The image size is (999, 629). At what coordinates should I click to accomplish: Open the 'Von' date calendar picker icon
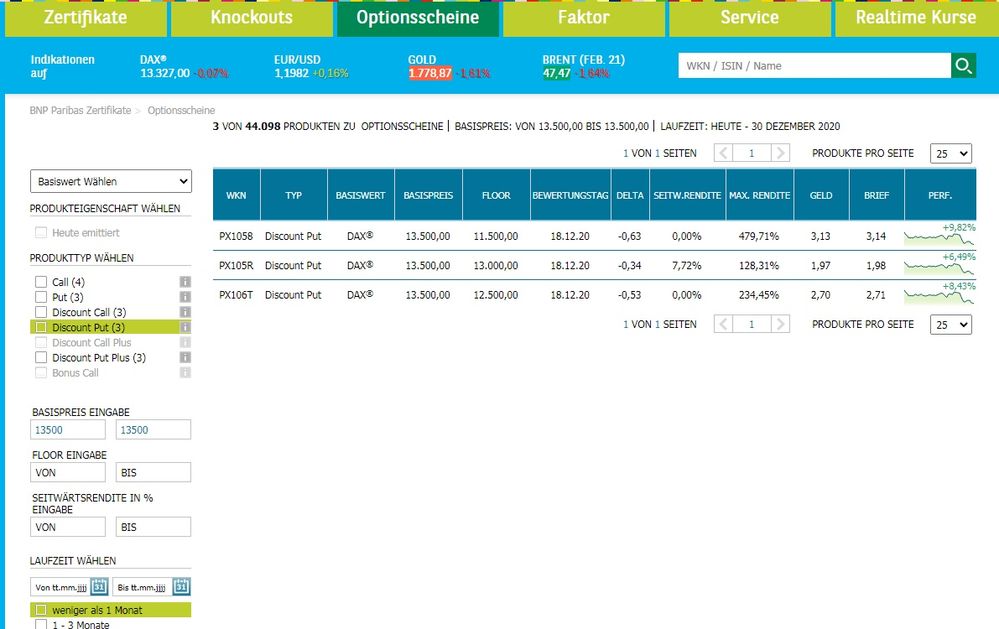point(99,587)
